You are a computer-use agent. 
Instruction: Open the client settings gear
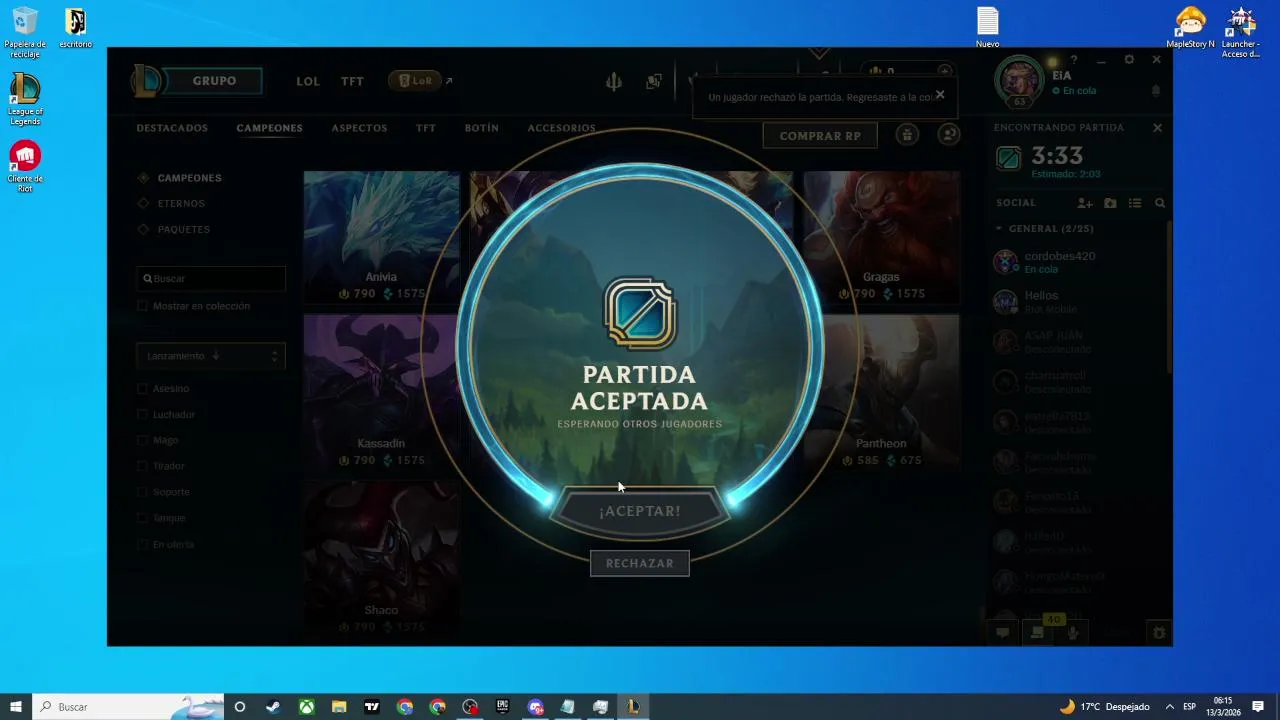[x=1129, y=60]
